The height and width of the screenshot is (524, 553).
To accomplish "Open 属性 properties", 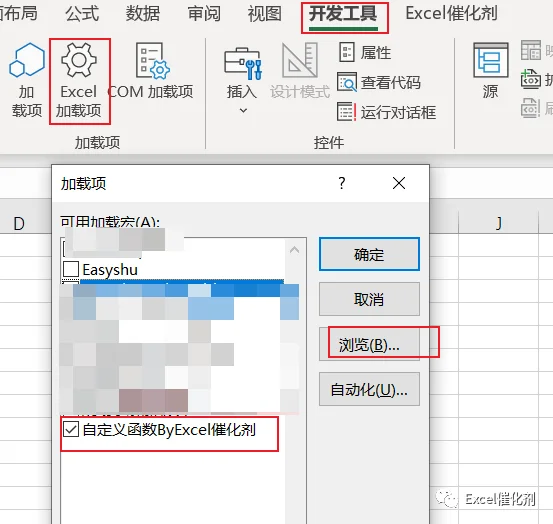I will (365, 53).
